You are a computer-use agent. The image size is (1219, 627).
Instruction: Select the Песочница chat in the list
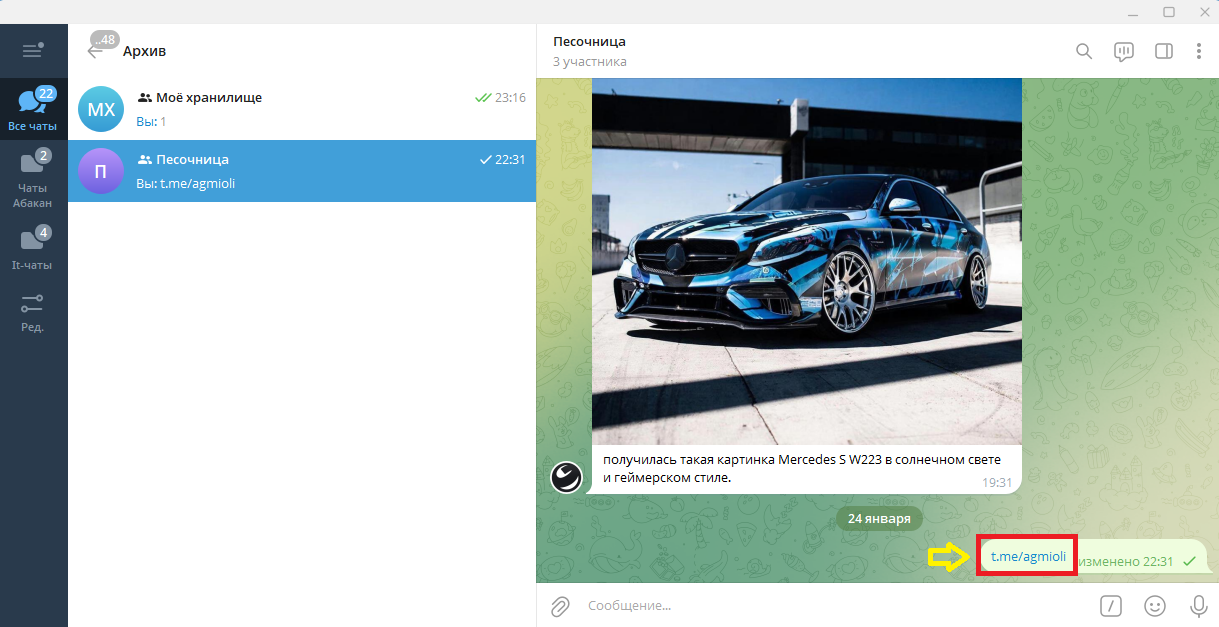301,171
